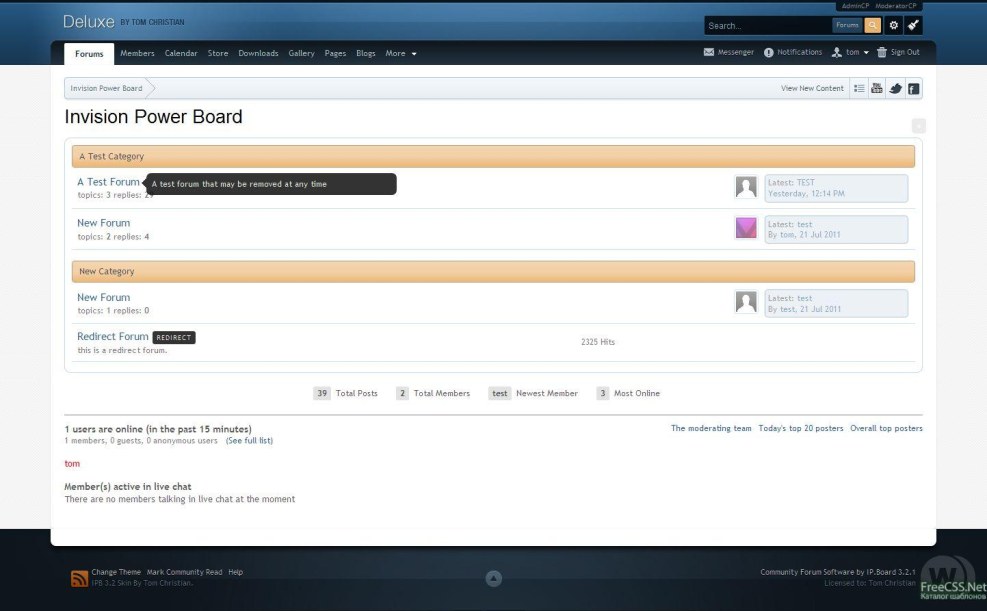Image resolution: width=987 pixels, height=611 pixels.
Task: Open the YouTube social icon
Action: point(877,88)
